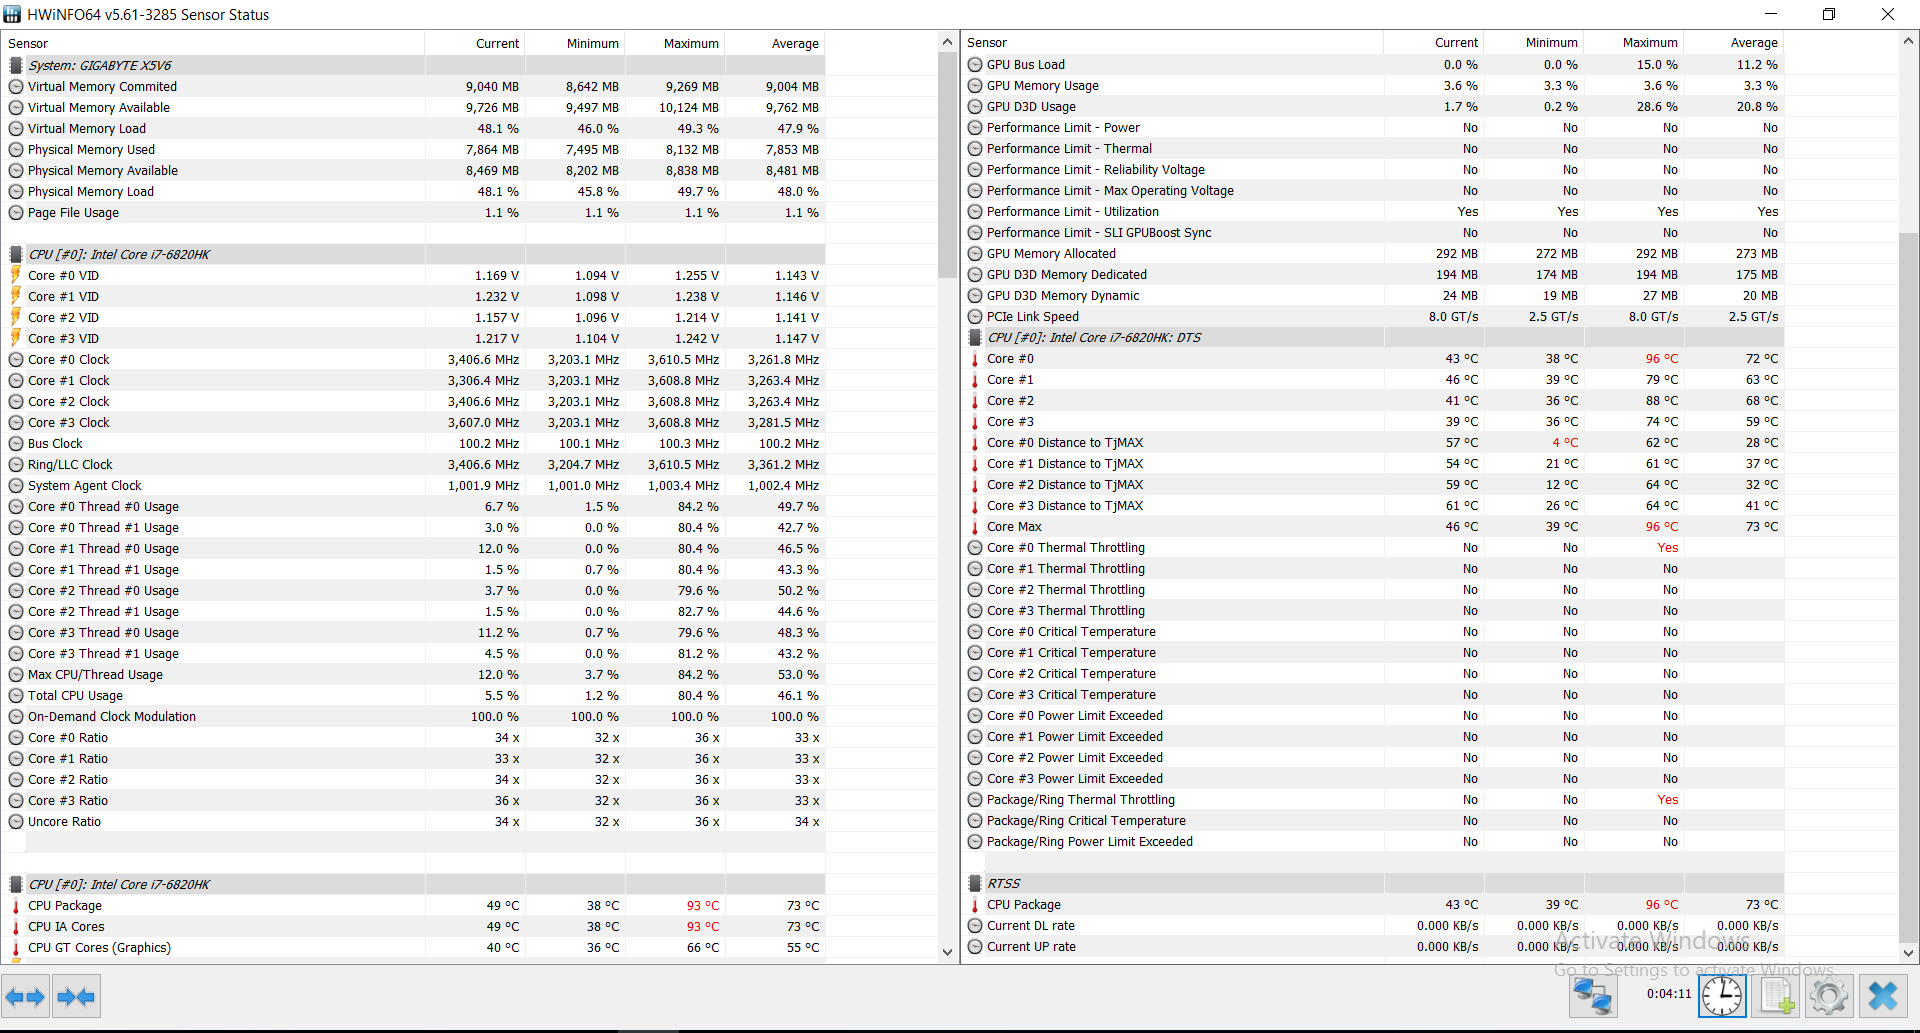This screenshot has height=1033, width=1920.
Task: Start logging with the sheet icon
Action: 1776,997
